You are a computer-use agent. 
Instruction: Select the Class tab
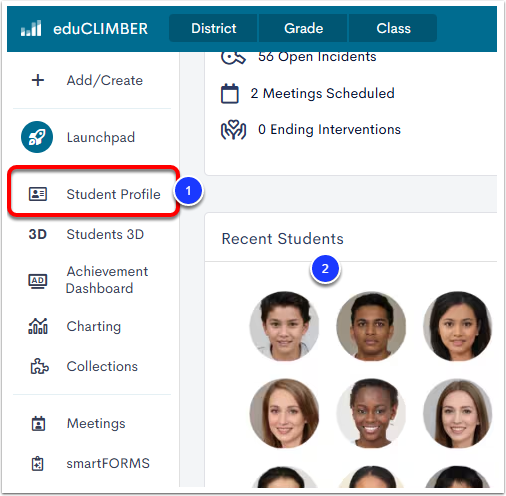point(393,28)
